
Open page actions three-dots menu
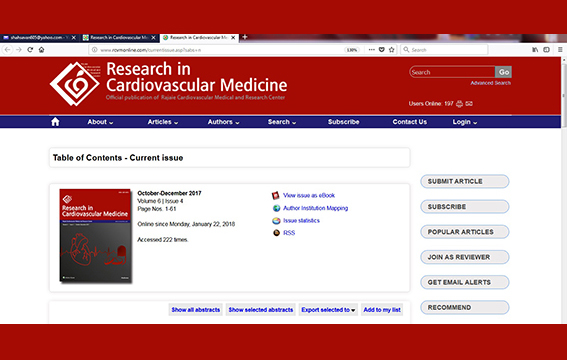pyautogui.click(x=371, y=50)
